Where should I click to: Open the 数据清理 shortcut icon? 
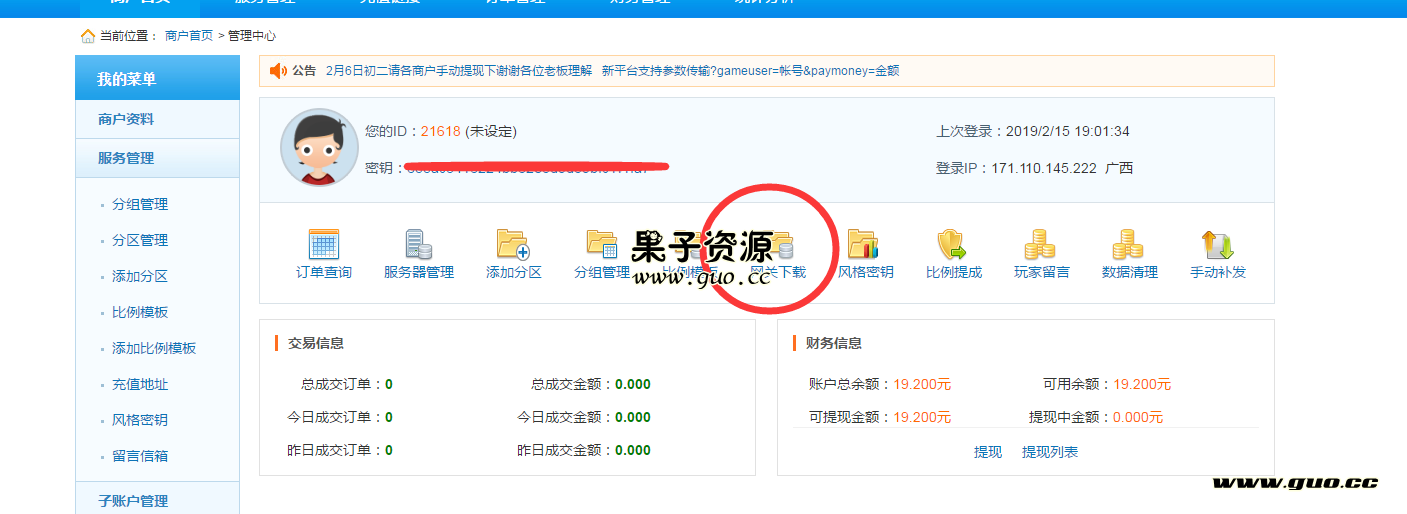coord(1129,245)
